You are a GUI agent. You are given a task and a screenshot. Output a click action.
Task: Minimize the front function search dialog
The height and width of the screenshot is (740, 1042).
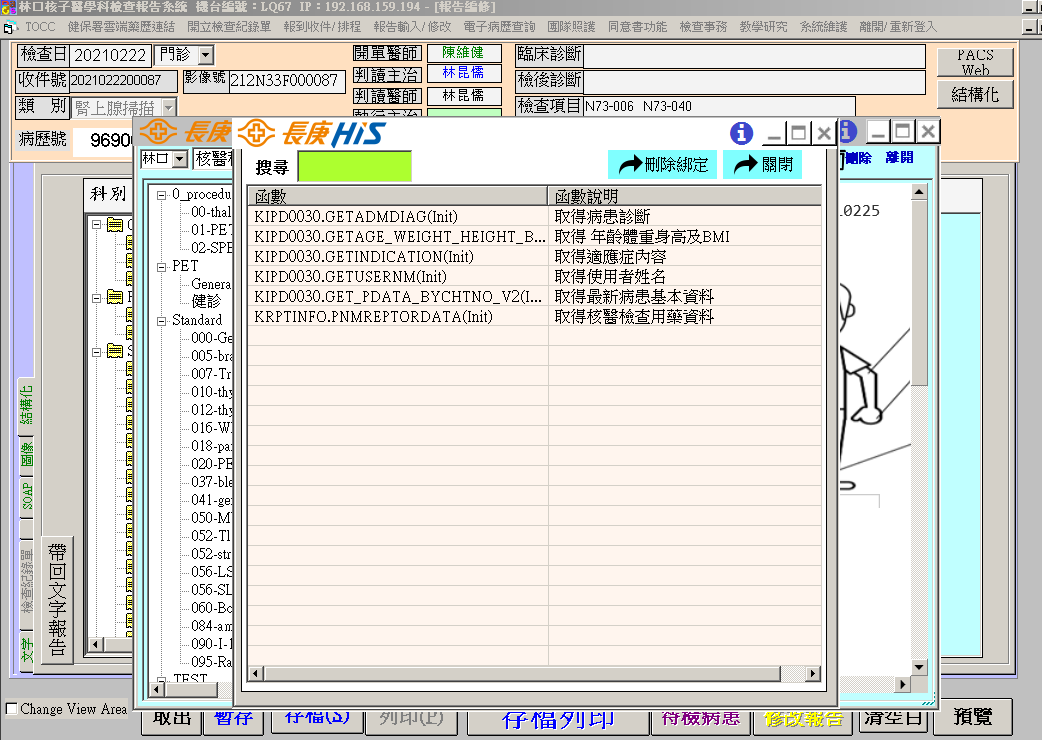click(773, 133)
